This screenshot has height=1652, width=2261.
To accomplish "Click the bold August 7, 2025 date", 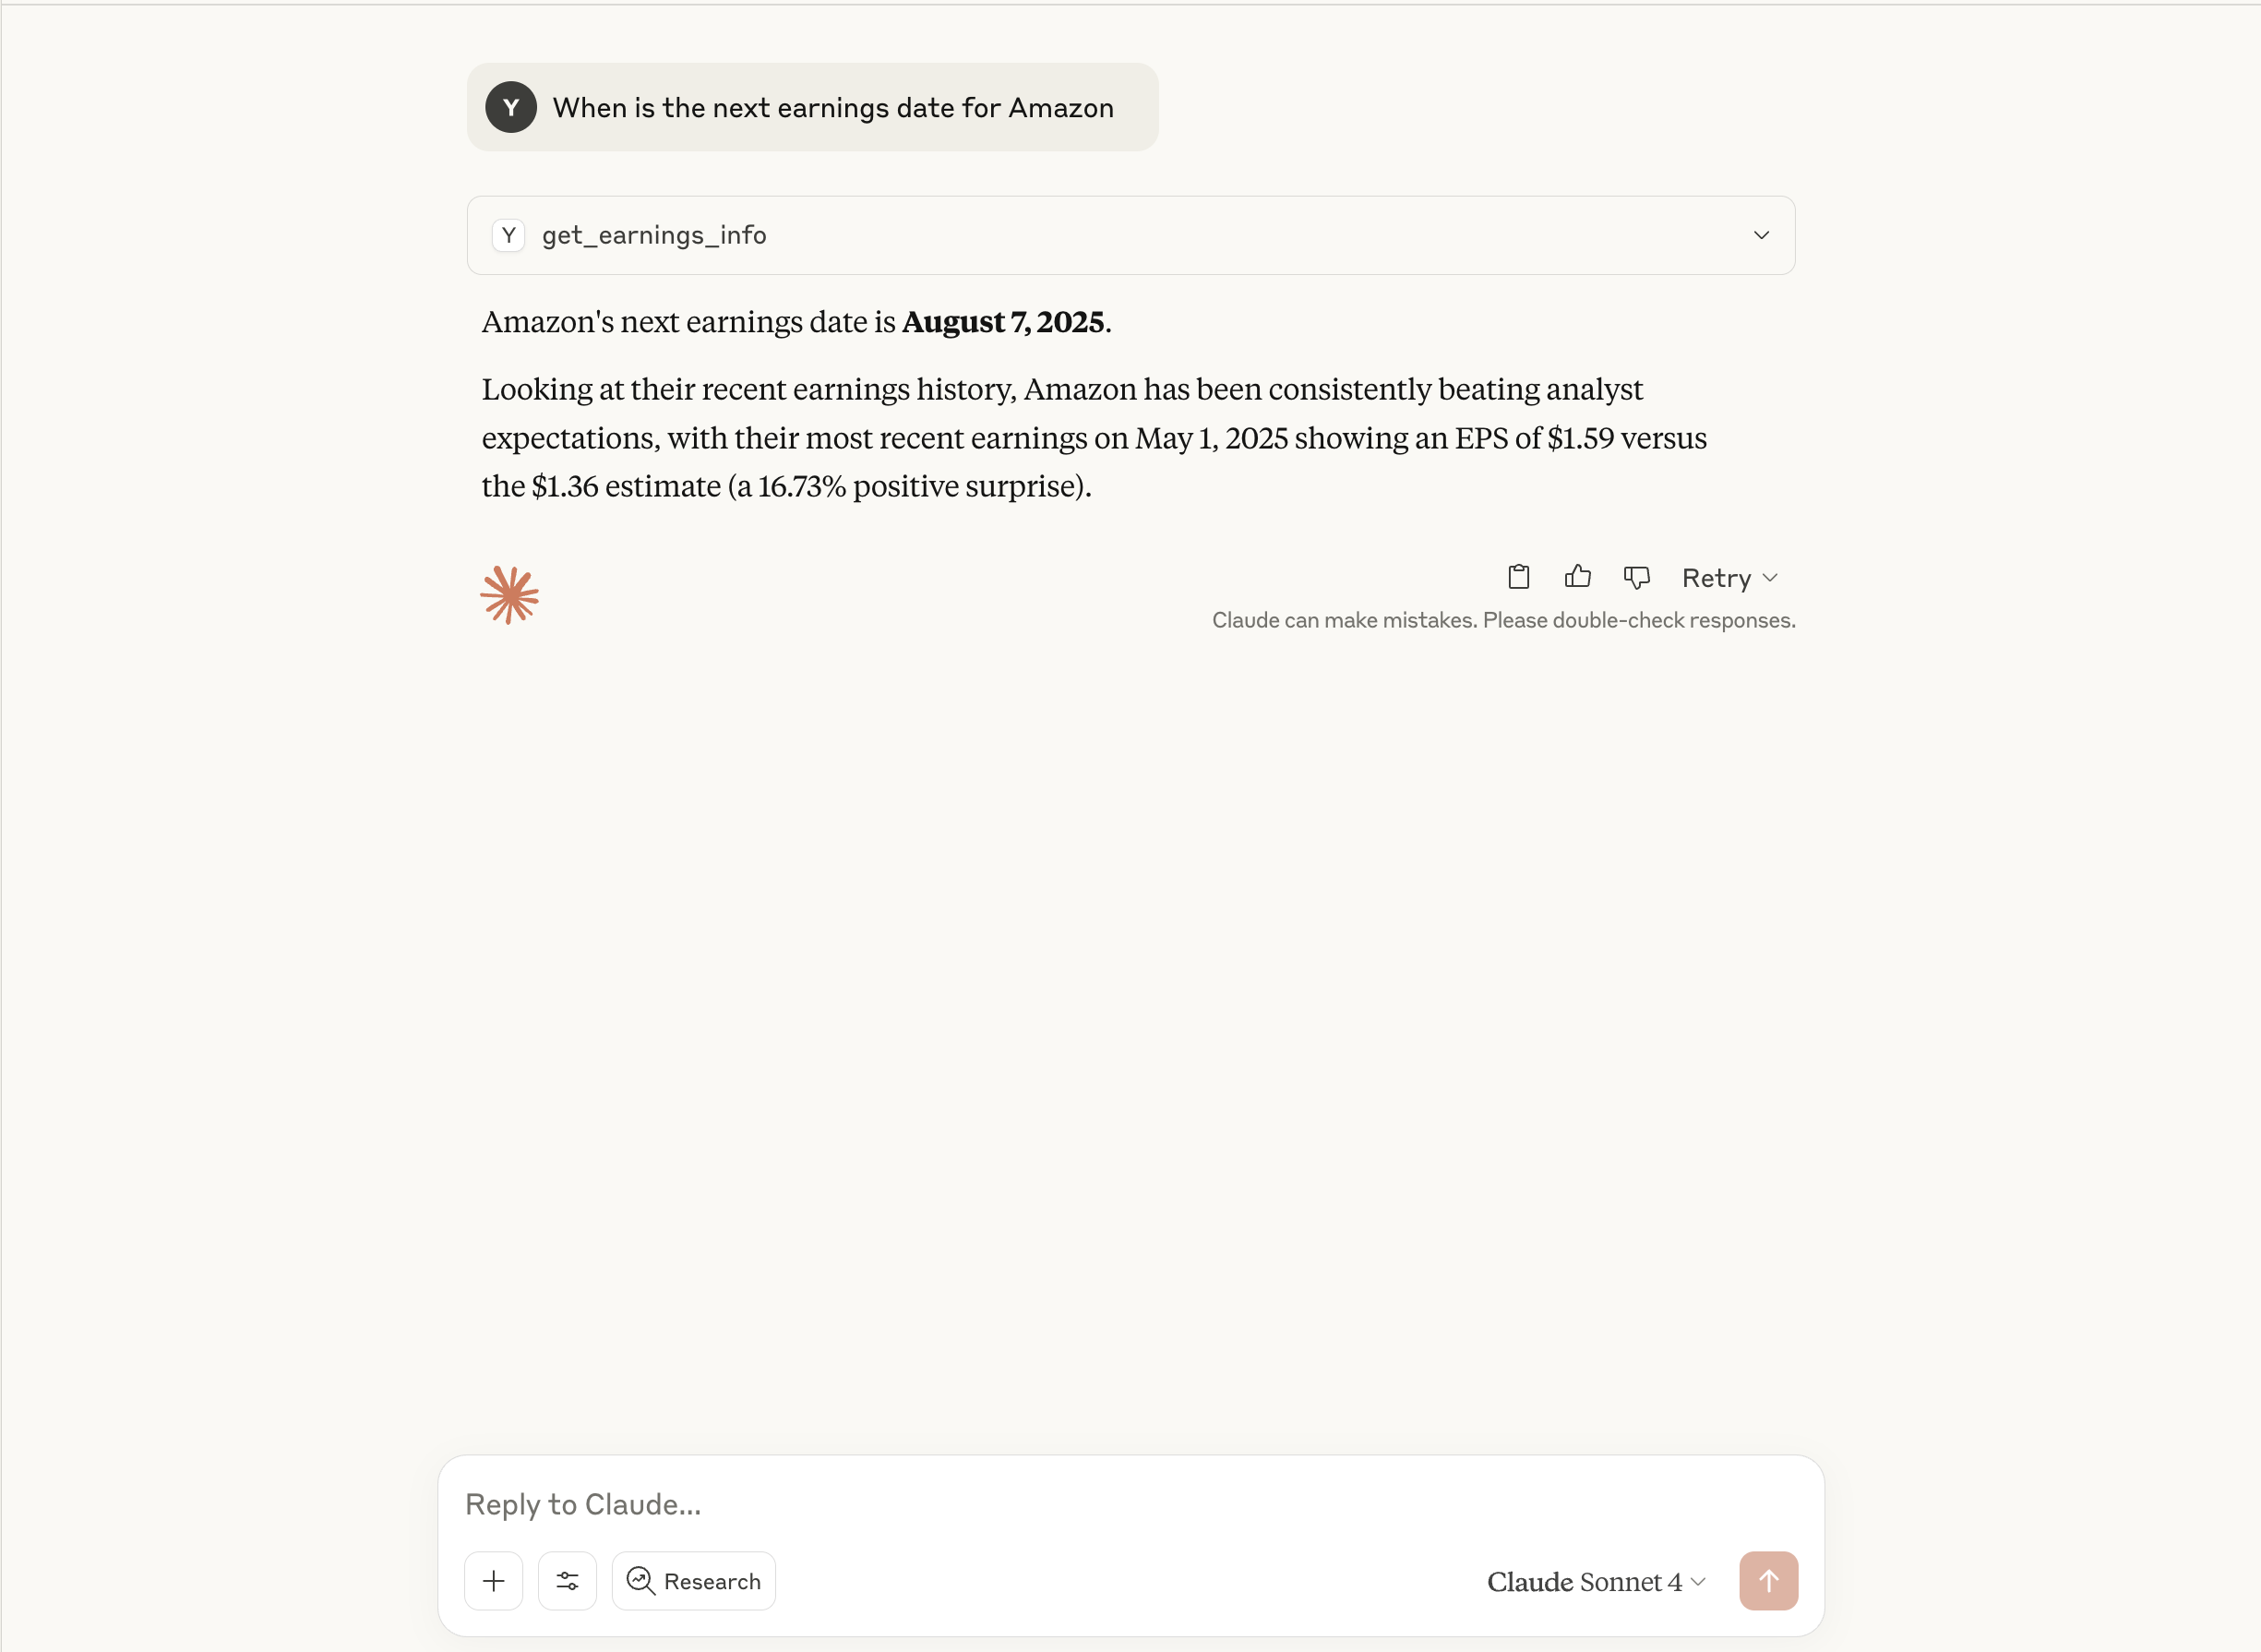I will pos(1003,322).
